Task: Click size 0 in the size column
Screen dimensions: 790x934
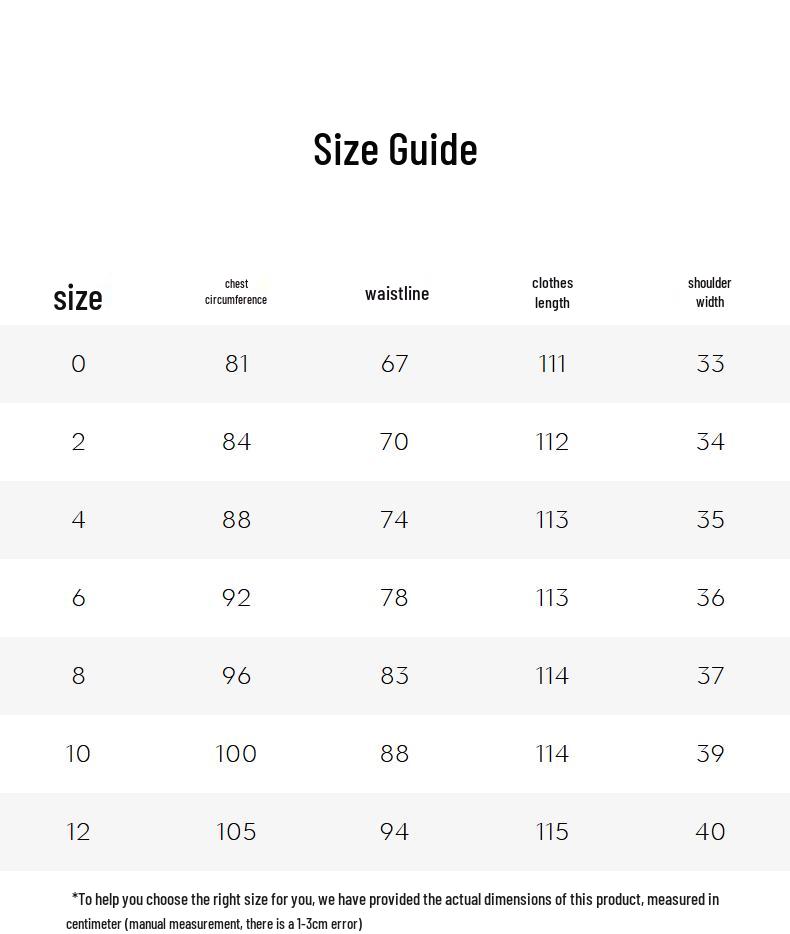Action: (x=79, y=364)
